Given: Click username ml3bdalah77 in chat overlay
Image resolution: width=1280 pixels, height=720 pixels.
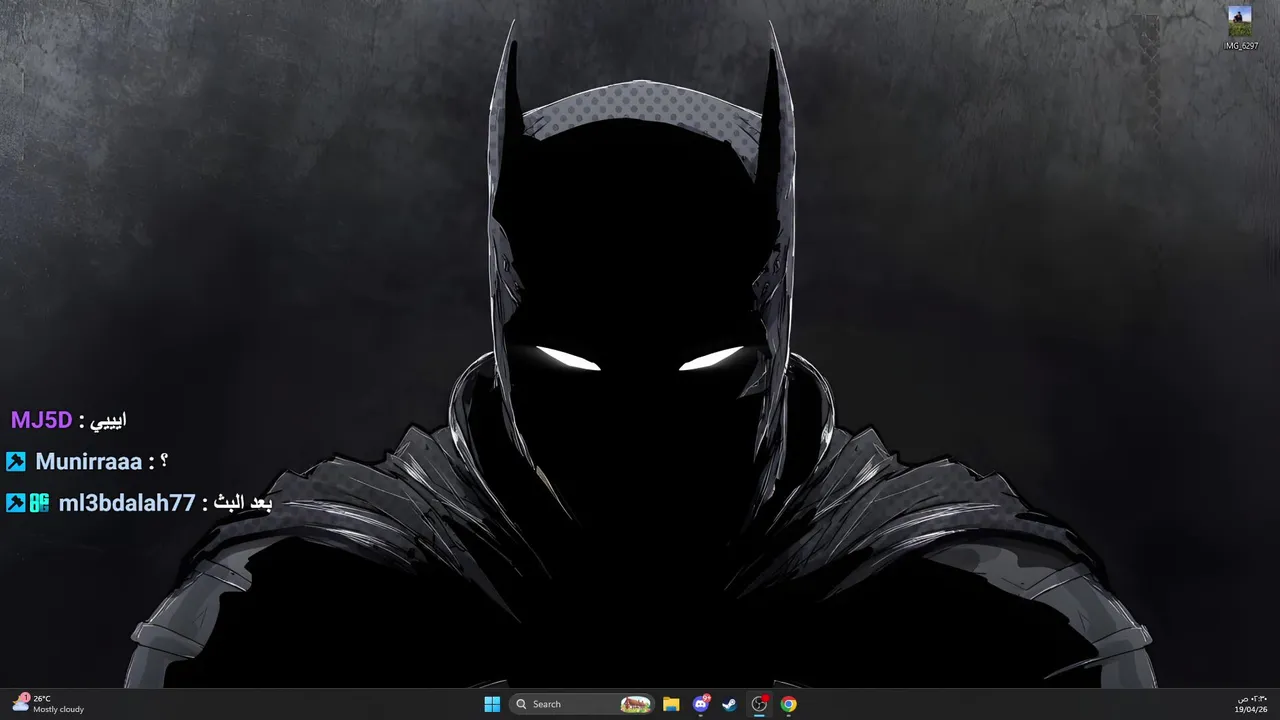Looking at the screenshot, I should coord(127,503).
